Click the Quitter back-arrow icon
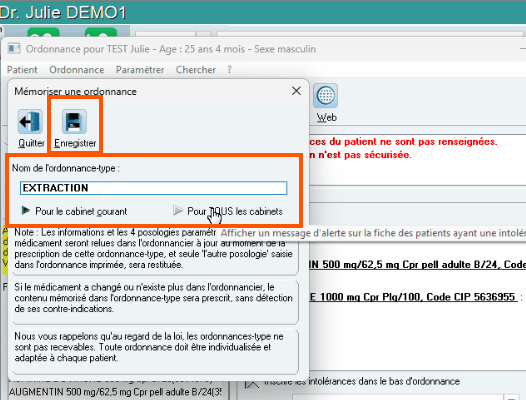Screen dimensions: 526x400 tap(30, 121)
